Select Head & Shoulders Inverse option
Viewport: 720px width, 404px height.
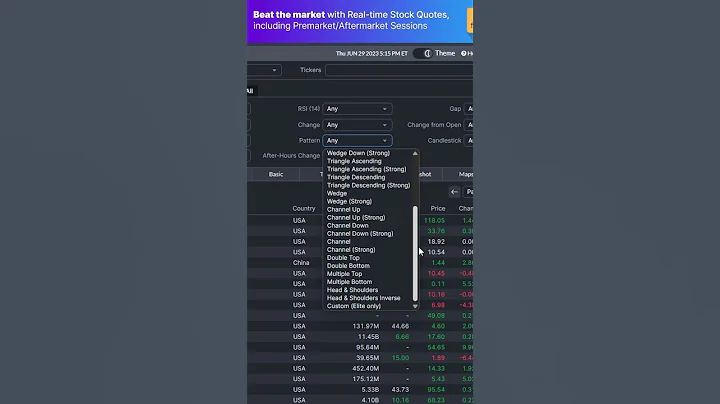(x=363, y=297)
